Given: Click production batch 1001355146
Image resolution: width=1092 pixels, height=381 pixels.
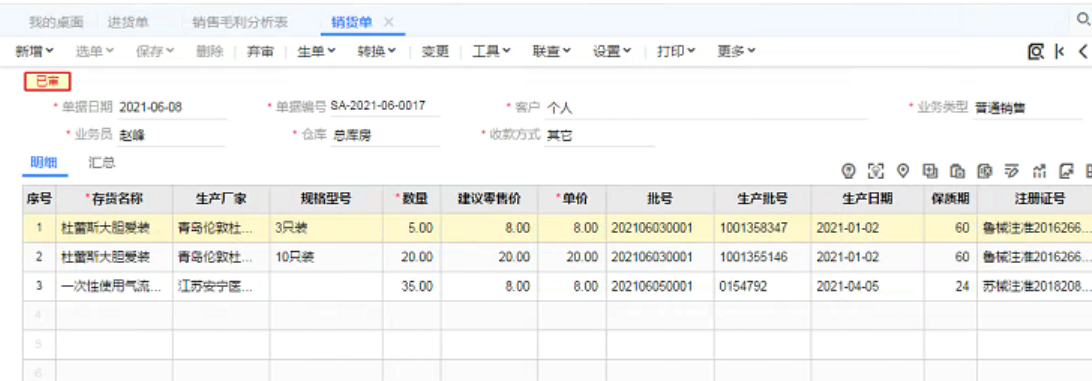Looking at the screenshot, I should (x=763, y=257).
